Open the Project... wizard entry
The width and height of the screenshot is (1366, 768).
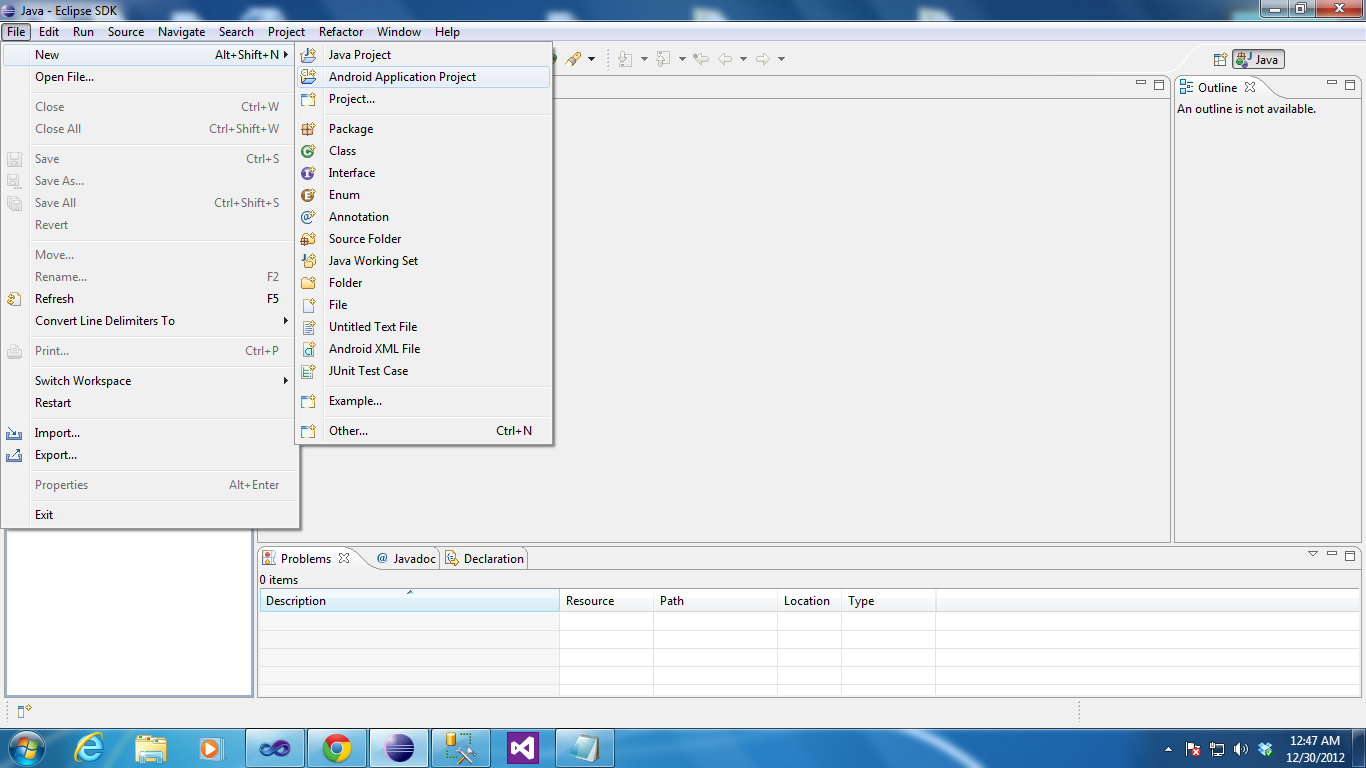pos(423,99)
